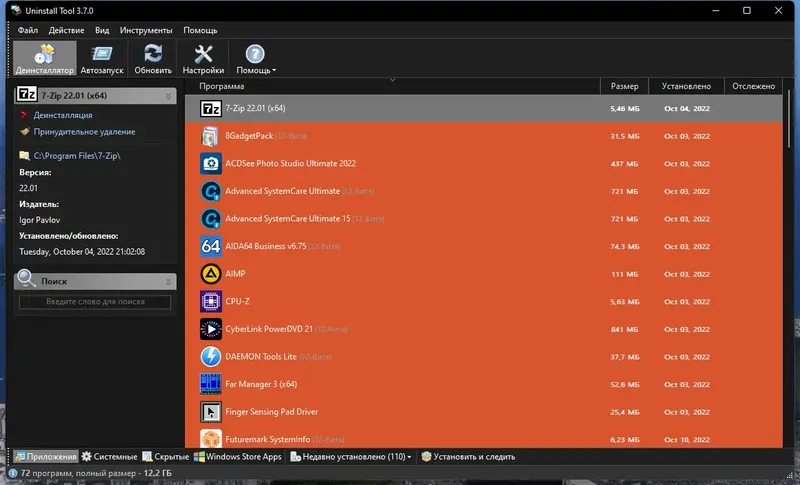Image resolution: width=800 pixels, height=485 pixels.
Task: Click the AIMP icon
Action: tap(211, 274)
